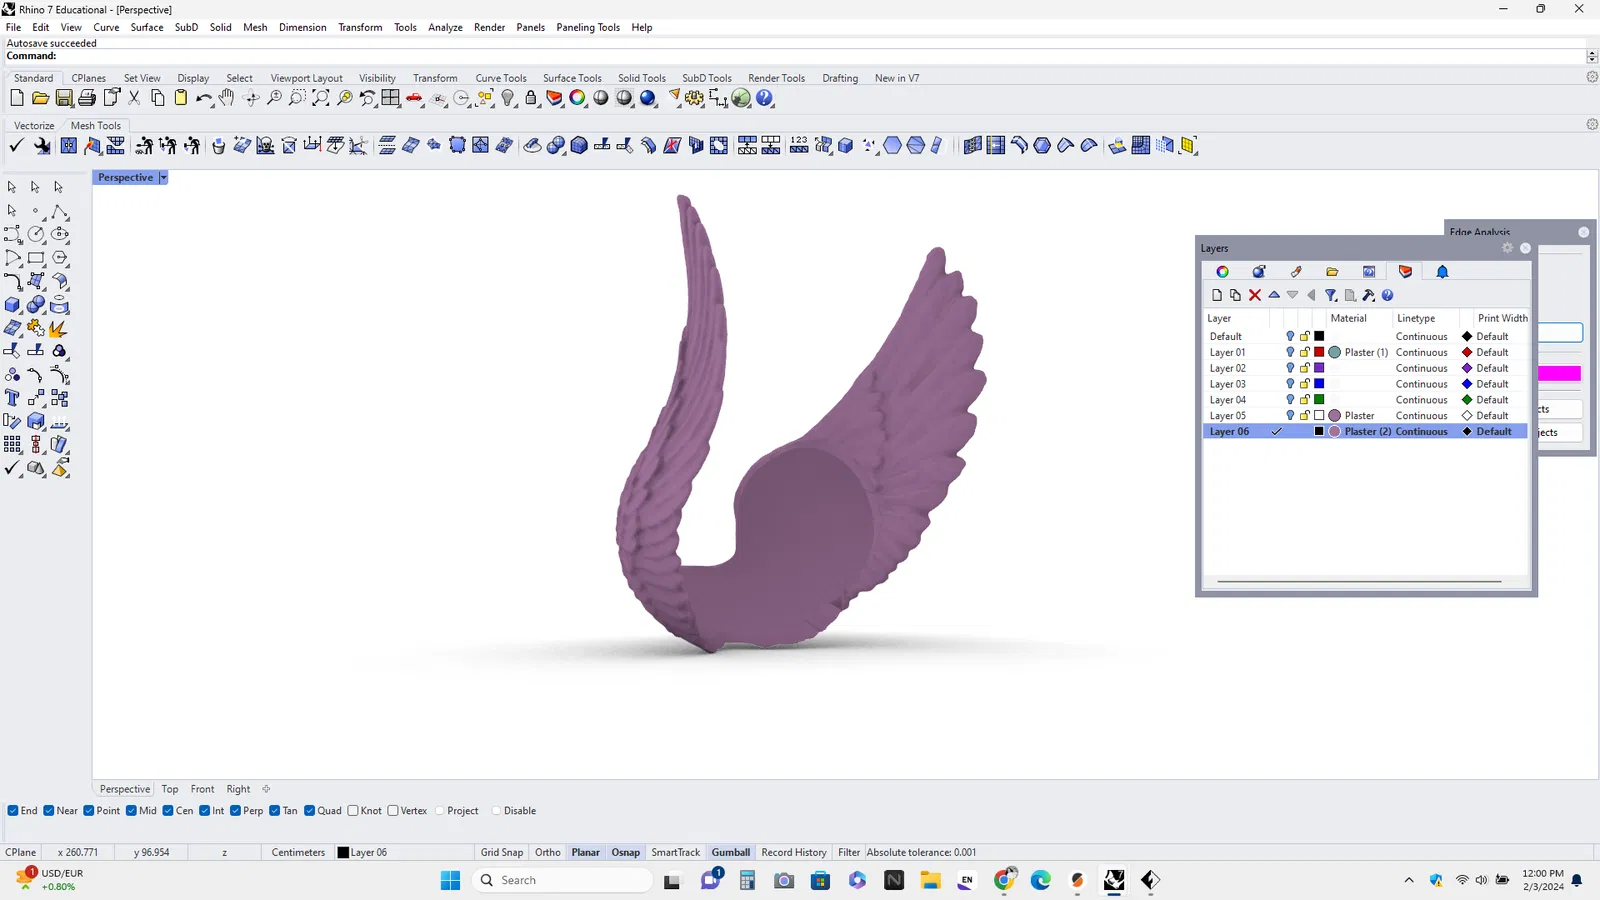Select the Circle tool in left sidebar
This screenshot has height=900, width=1600.
(36, 234)
